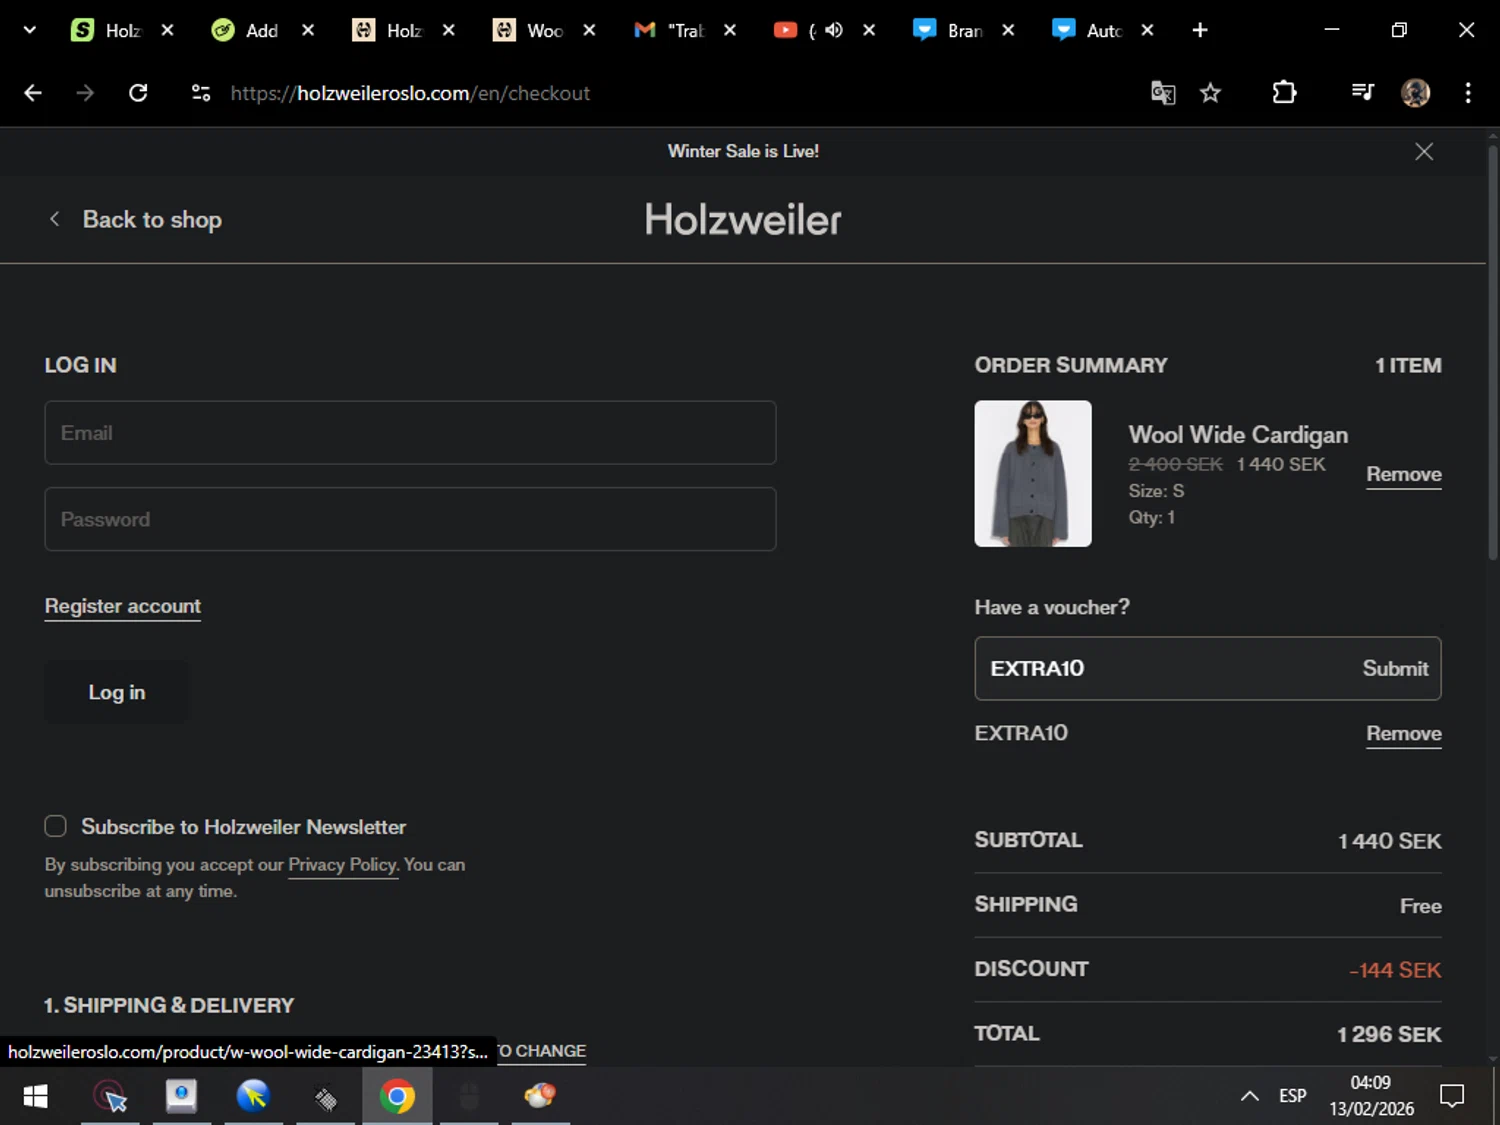Viewport: 1500px width, 1125px height.
Task: Open the Extensions puzzle icon
Action: point(1284,93)
